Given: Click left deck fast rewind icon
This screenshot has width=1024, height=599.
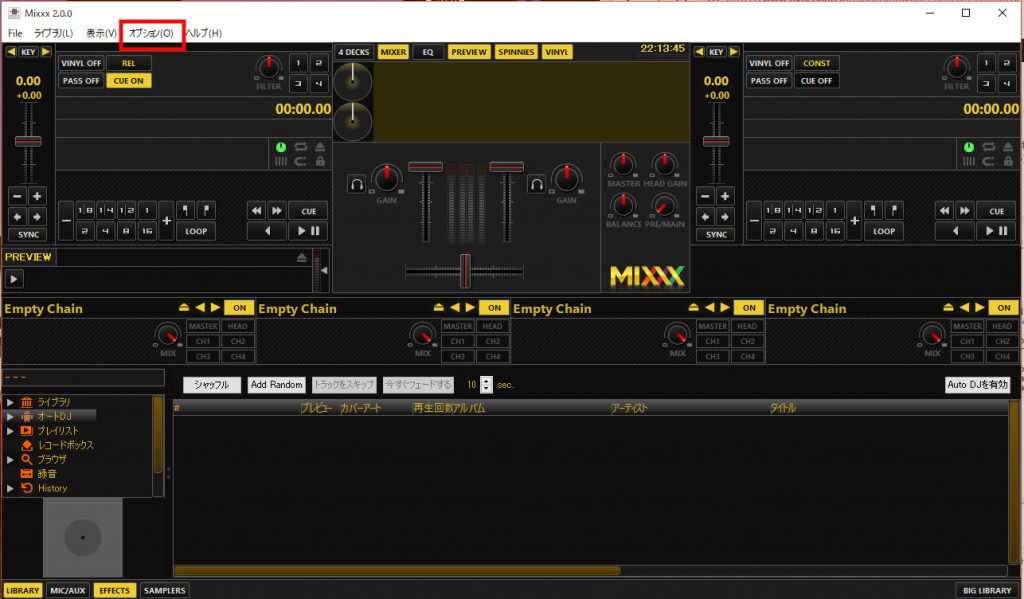Looking at the screenshot, I should click(257, 211).
